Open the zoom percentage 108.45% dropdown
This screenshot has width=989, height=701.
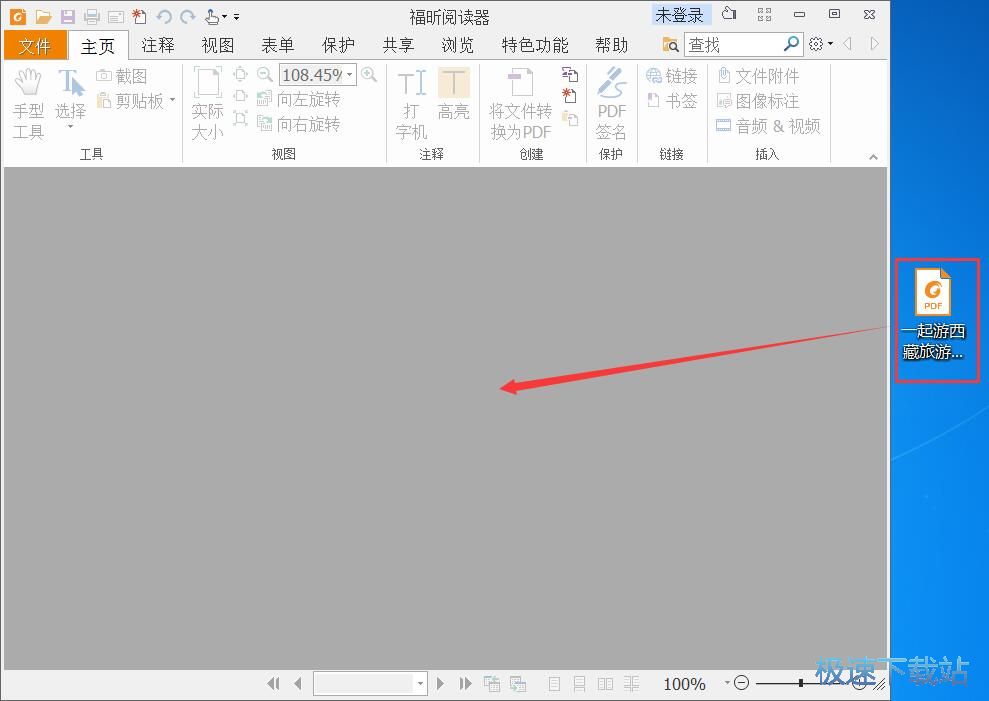351,74
